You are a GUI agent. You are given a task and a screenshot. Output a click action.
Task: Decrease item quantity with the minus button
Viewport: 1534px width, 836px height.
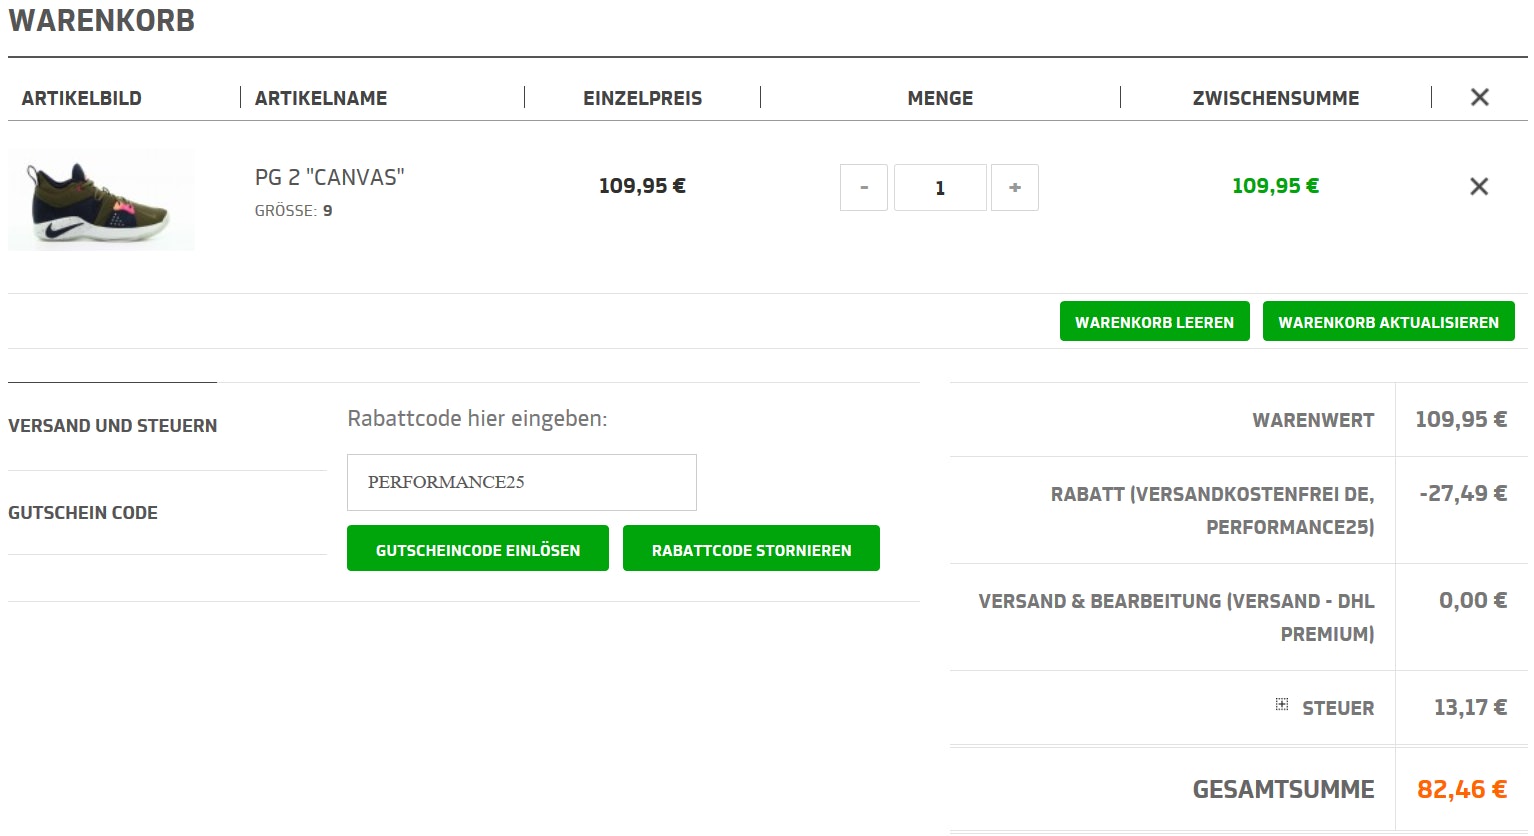[864, 188]
